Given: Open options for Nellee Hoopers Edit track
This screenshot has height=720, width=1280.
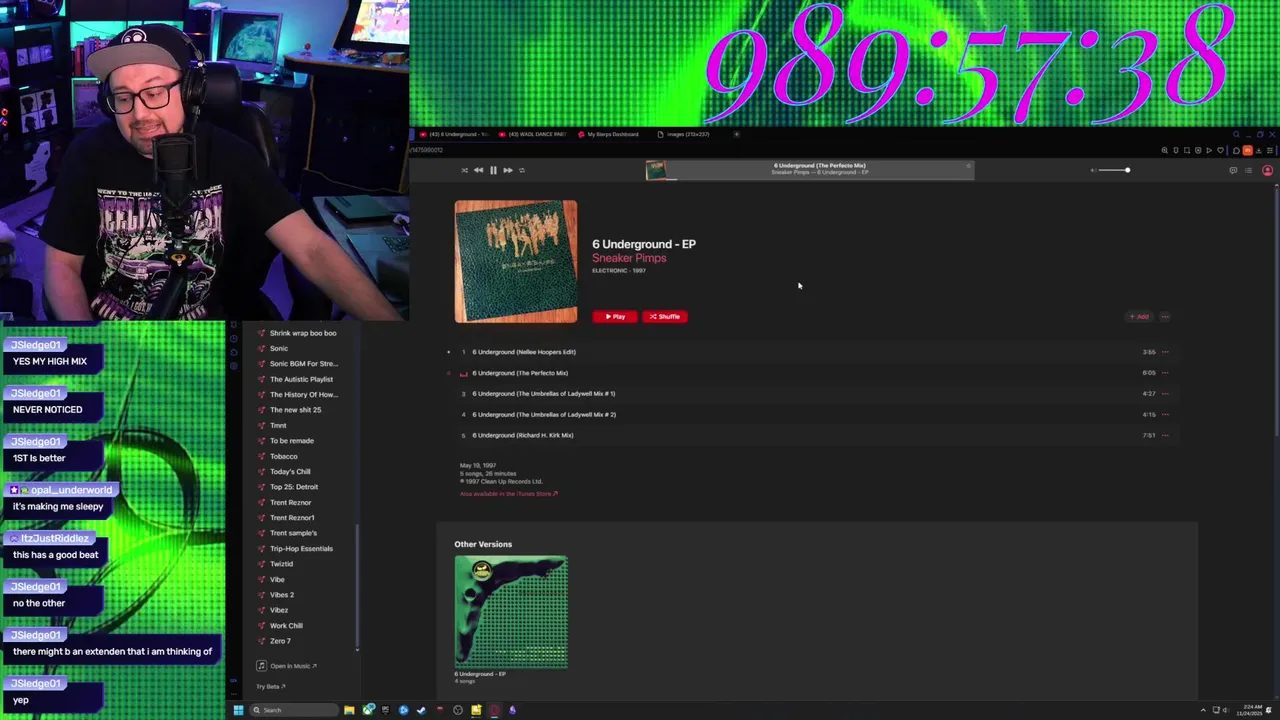Looking at the screenshot, I should (1165, 352).
